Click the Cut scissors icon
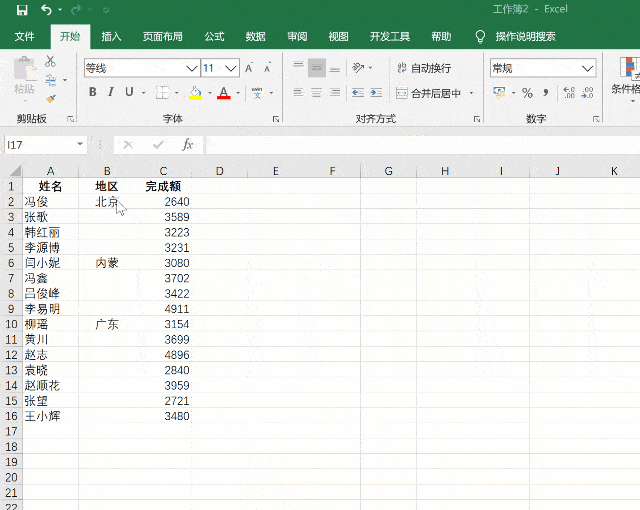 (51, 62)
